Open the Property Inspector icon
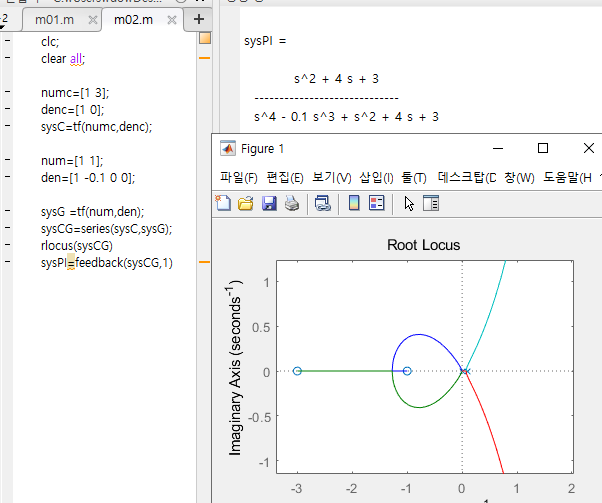Image resolution: width=602 pixels, height=503 pixels. (431, 203)
